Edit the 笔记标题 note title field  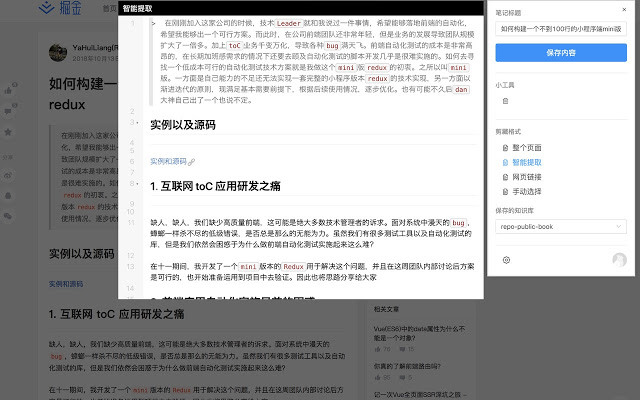561,29
